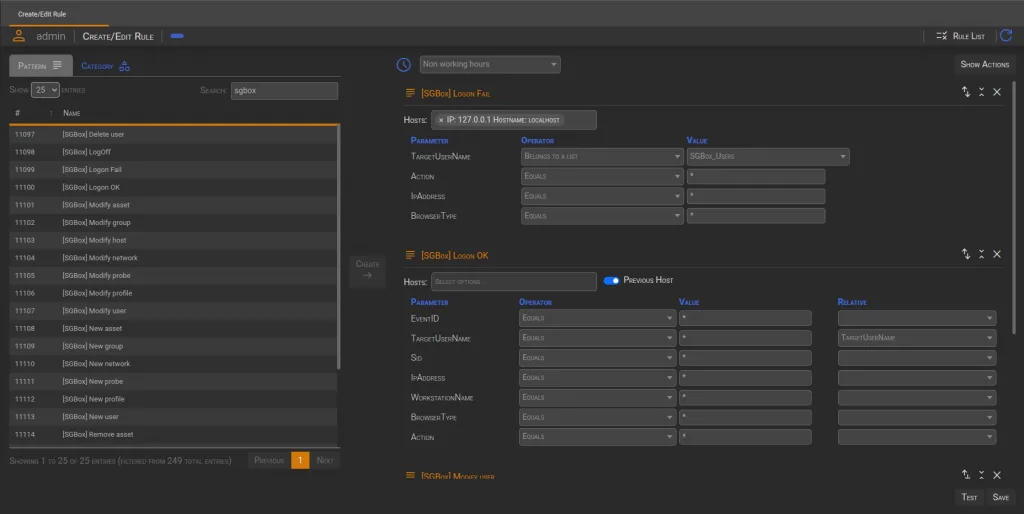Sort the table by # column
The image size is (1024, 514).
pos(34,113)
